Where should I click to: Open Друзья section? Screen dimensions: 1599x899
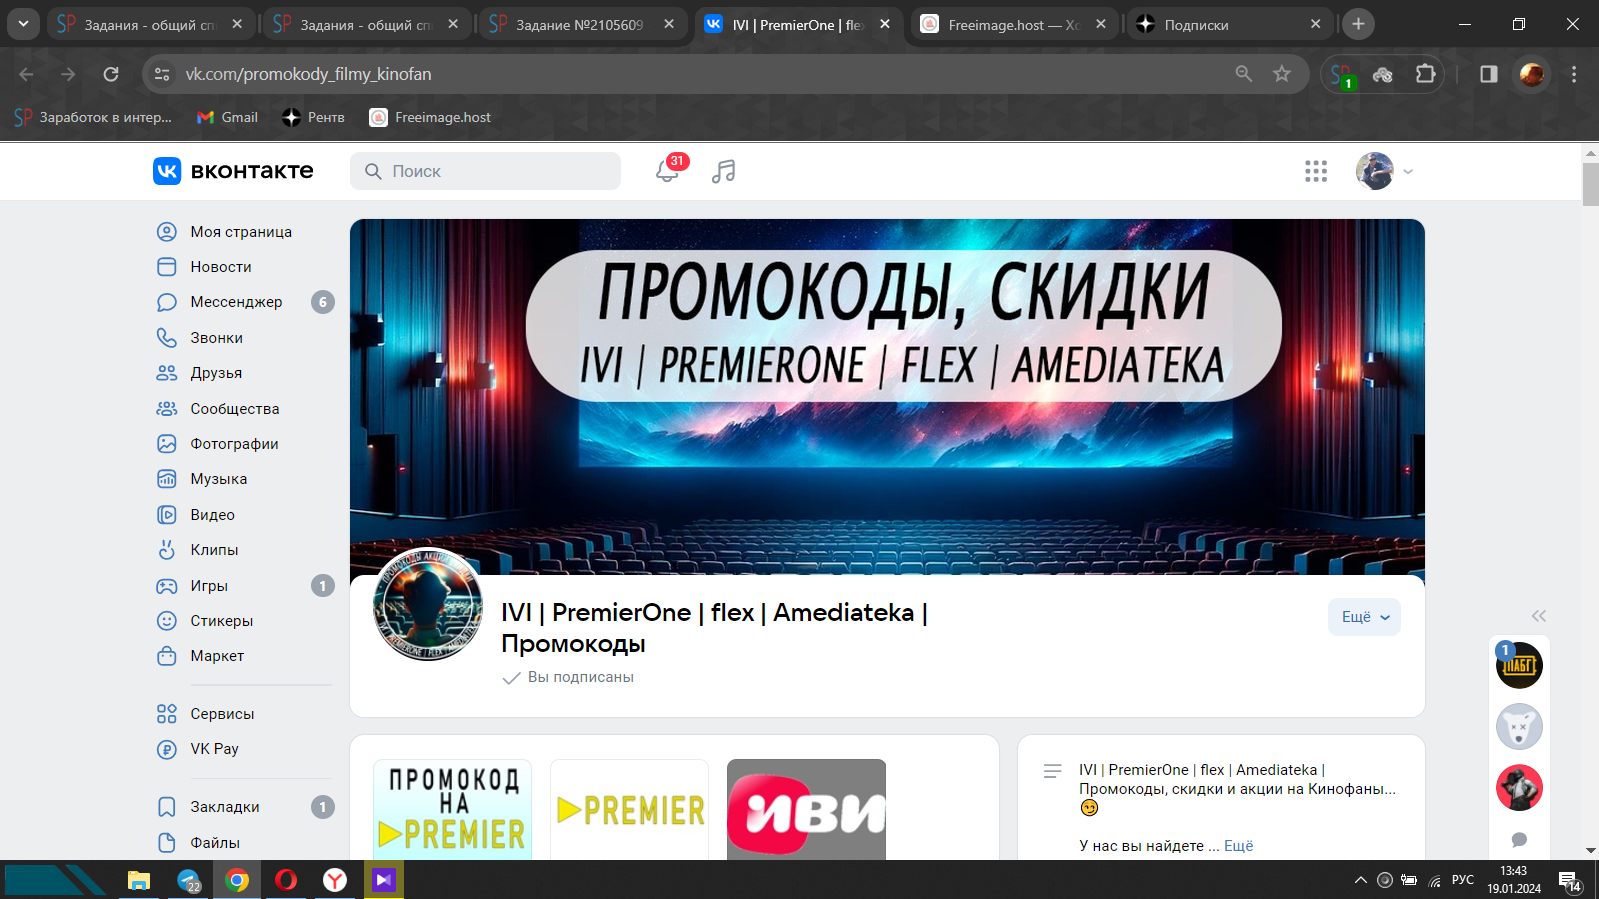coord(216,373)
